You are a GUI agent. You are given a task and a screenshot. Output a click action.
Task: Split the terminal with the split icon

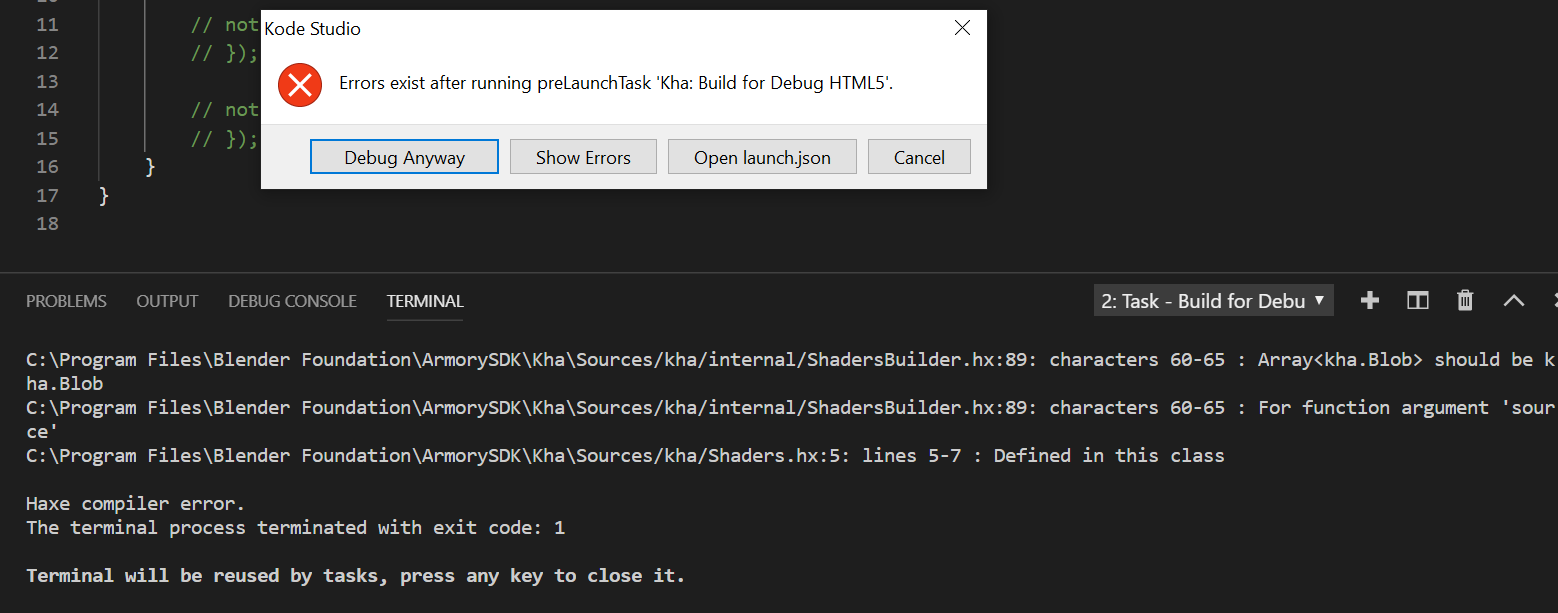(1417, 300)
